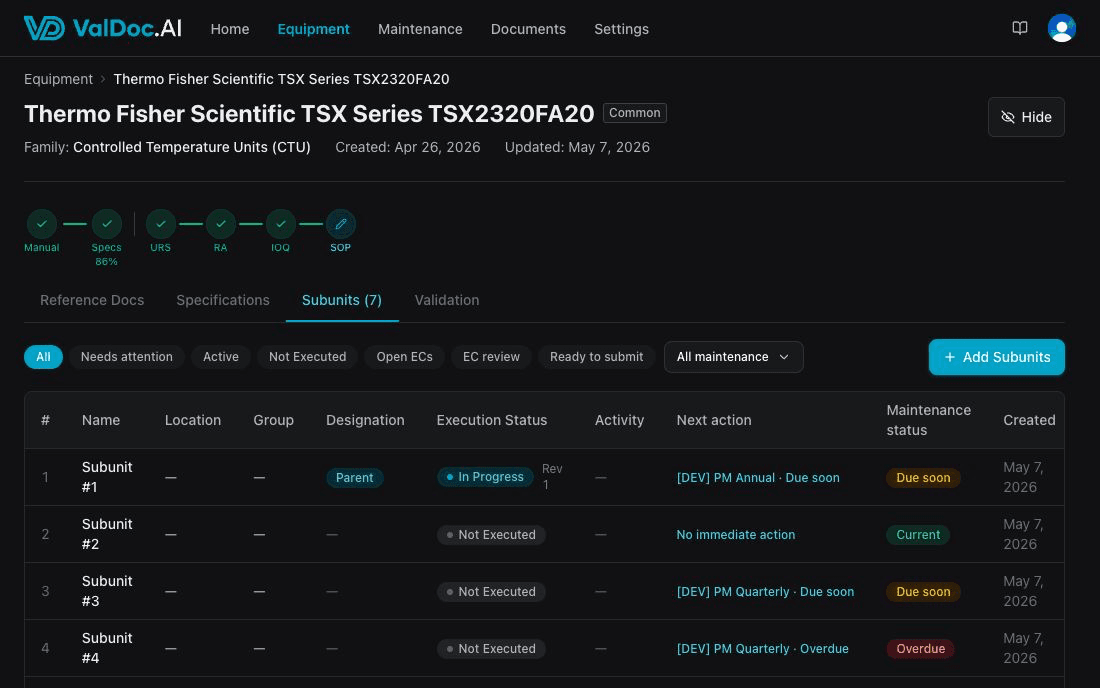1100x688 pixels.
Task: Click the Maintenance status column header
Action: point(928,420)
